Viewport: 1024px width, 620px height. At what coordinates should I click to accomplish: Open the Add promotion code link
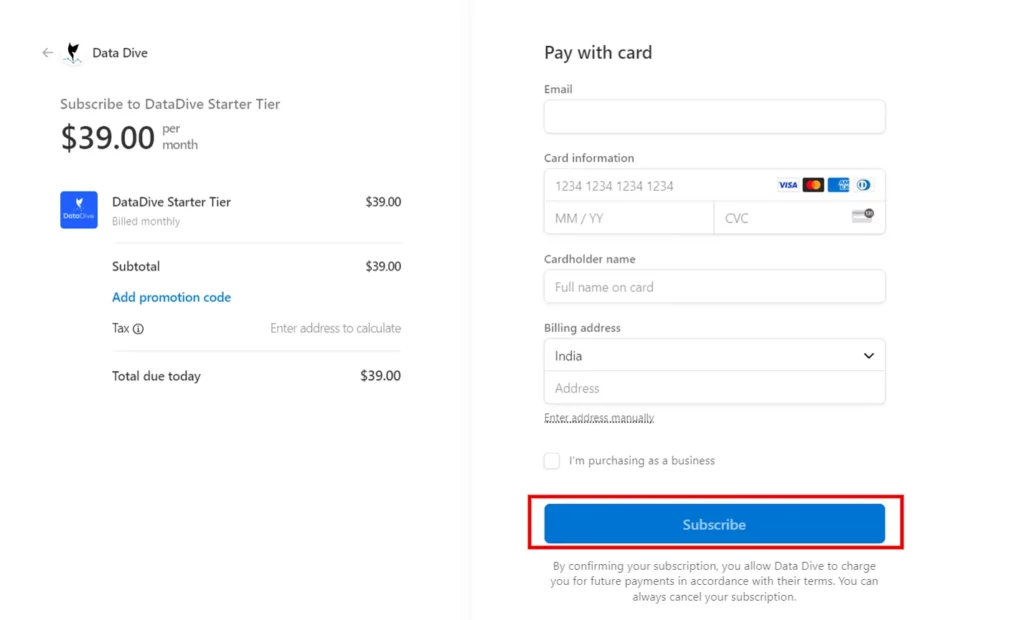point(171,297)
